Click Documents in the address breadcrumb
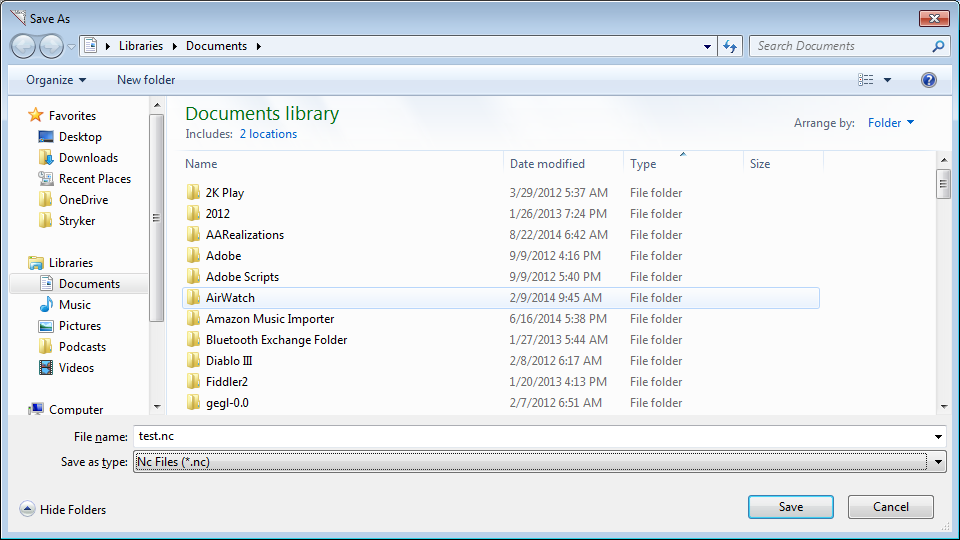The height and width of the screenshot is (540, 960). coord(216,46)
